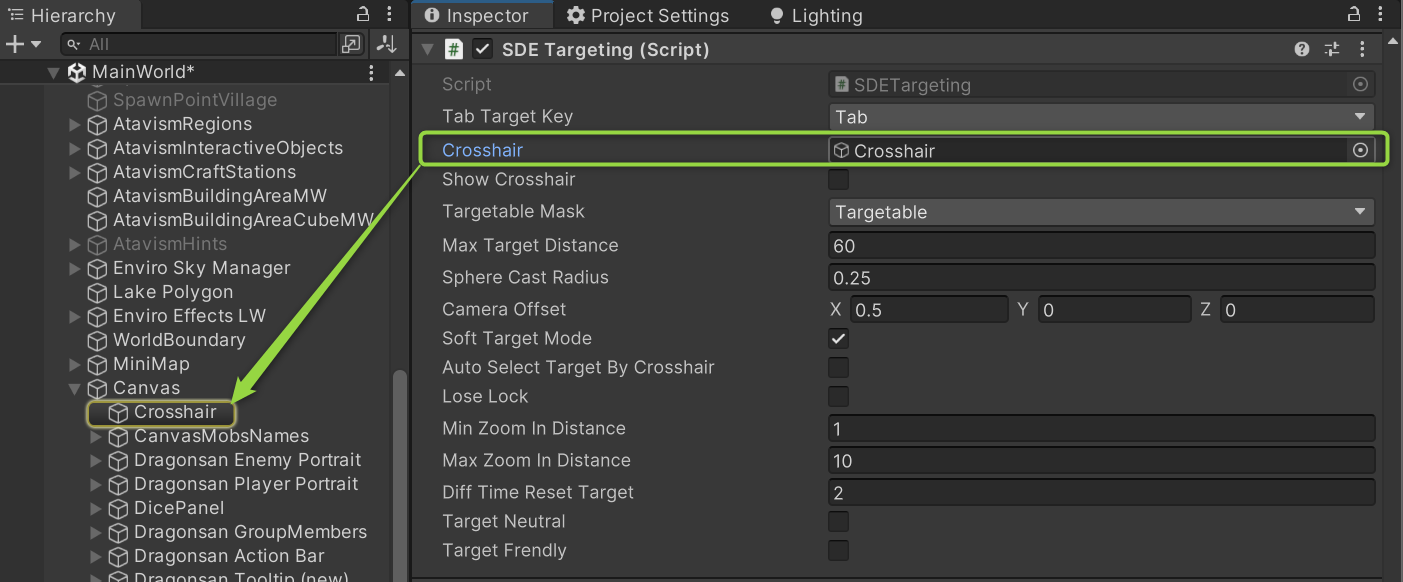This screenshot has height=582, width=1403.
Task: Toggle Auto Select Target By Crosshair
Action: [x=839, y=367]
